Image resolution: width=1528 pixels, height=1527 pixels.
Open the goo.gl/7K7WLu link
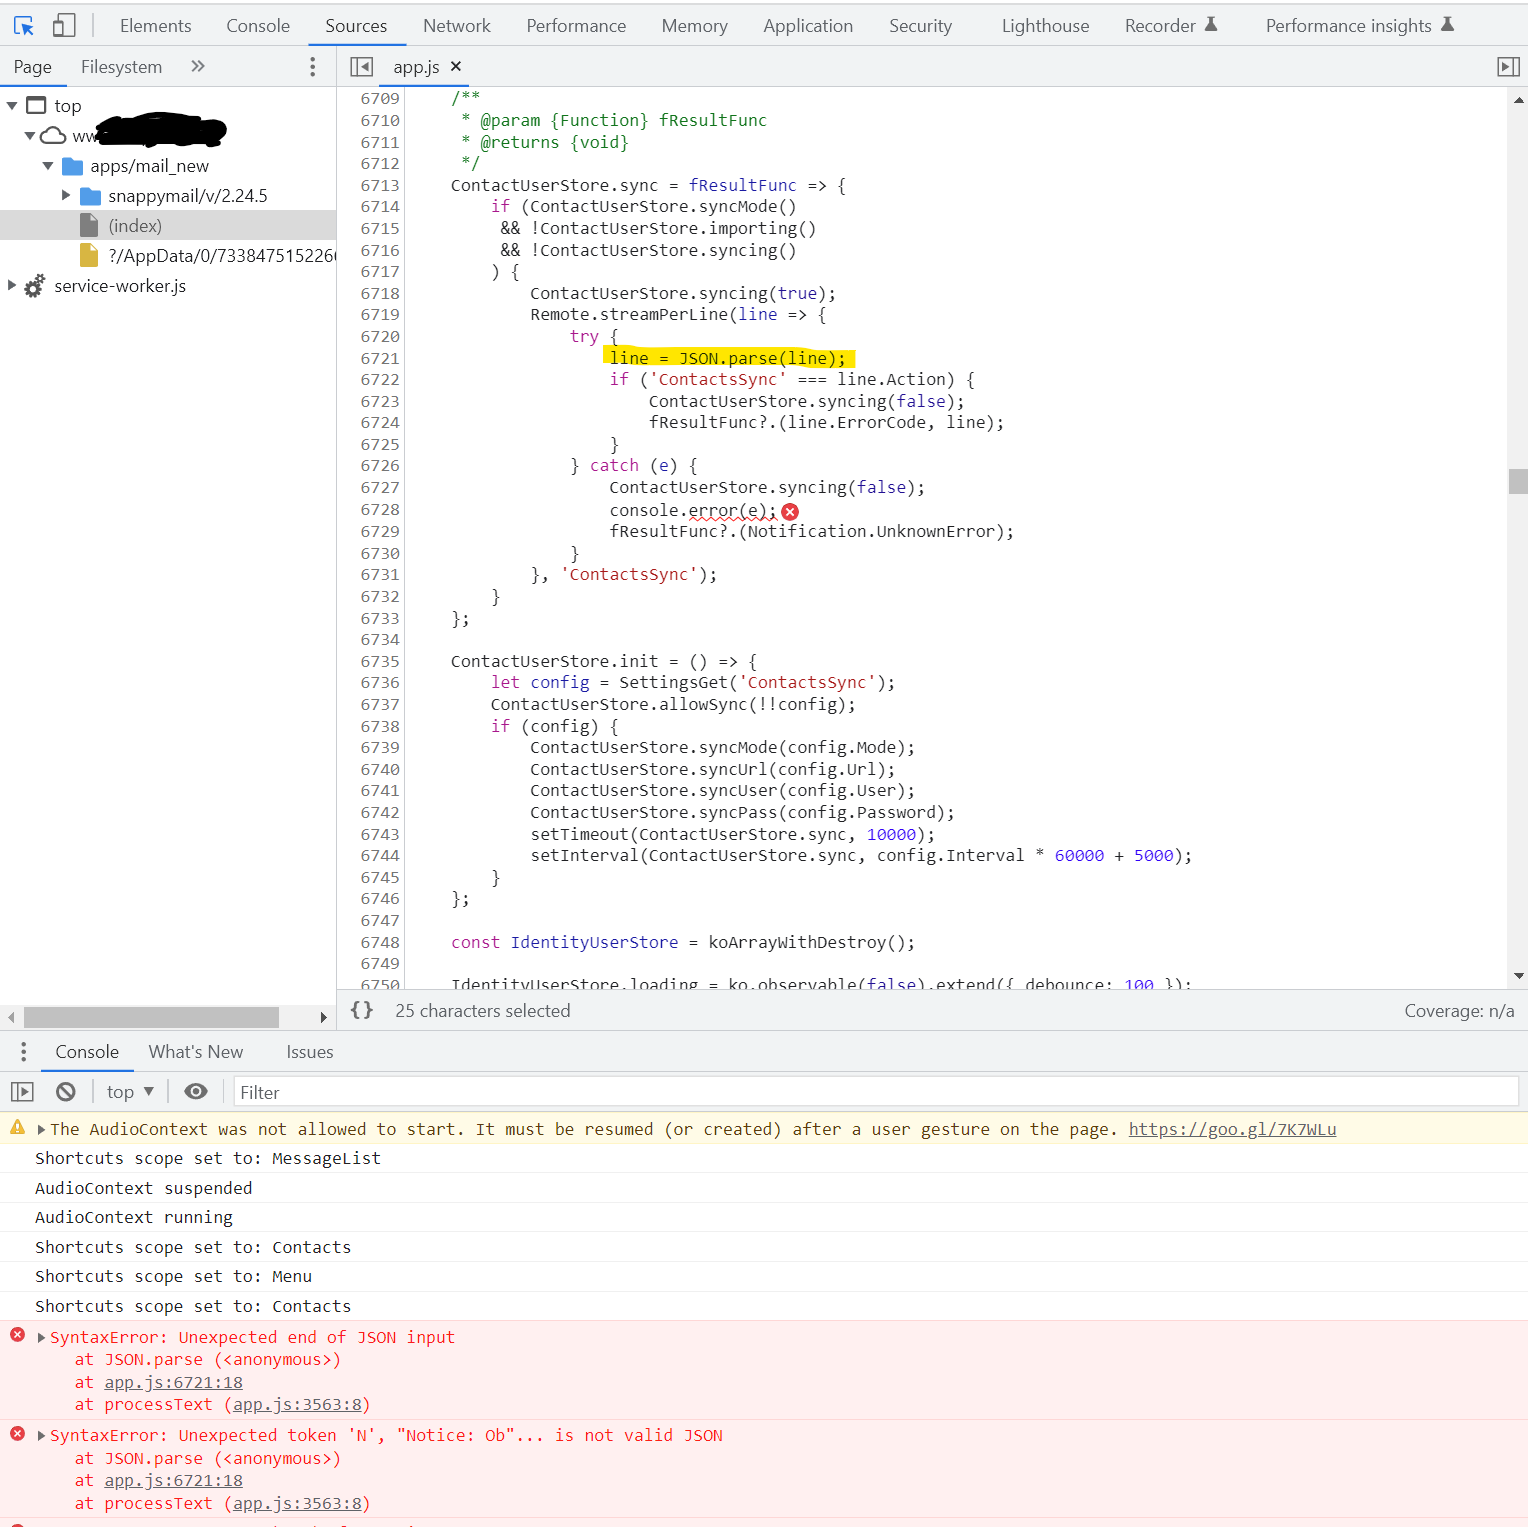point(1232,1129)
